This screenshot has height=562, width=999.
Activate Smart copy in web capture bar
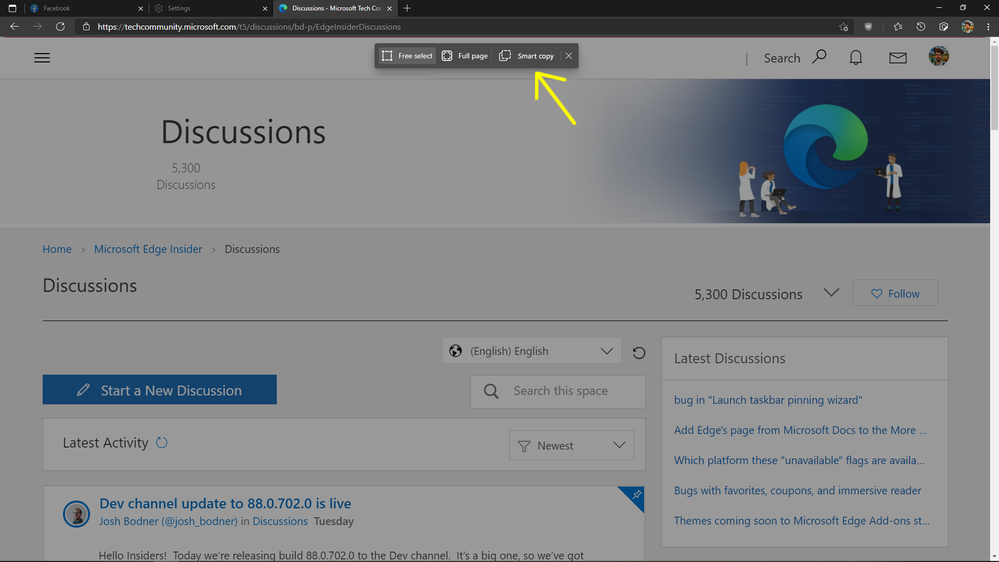point(526,56)
